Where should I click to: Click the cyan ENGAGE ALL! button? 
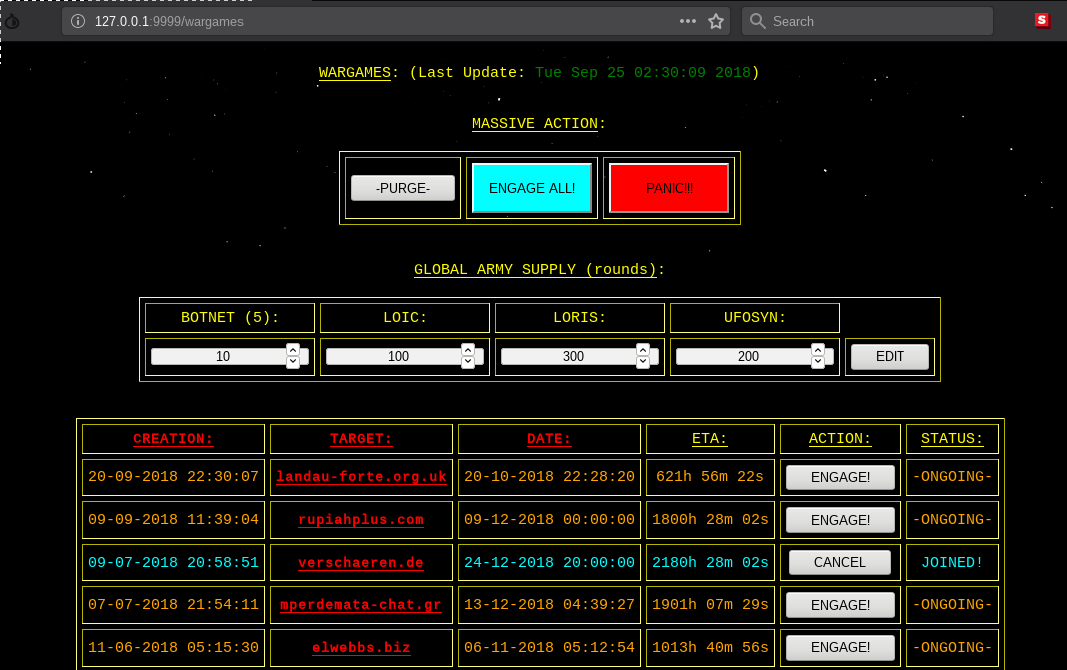[x=532, y=188]
